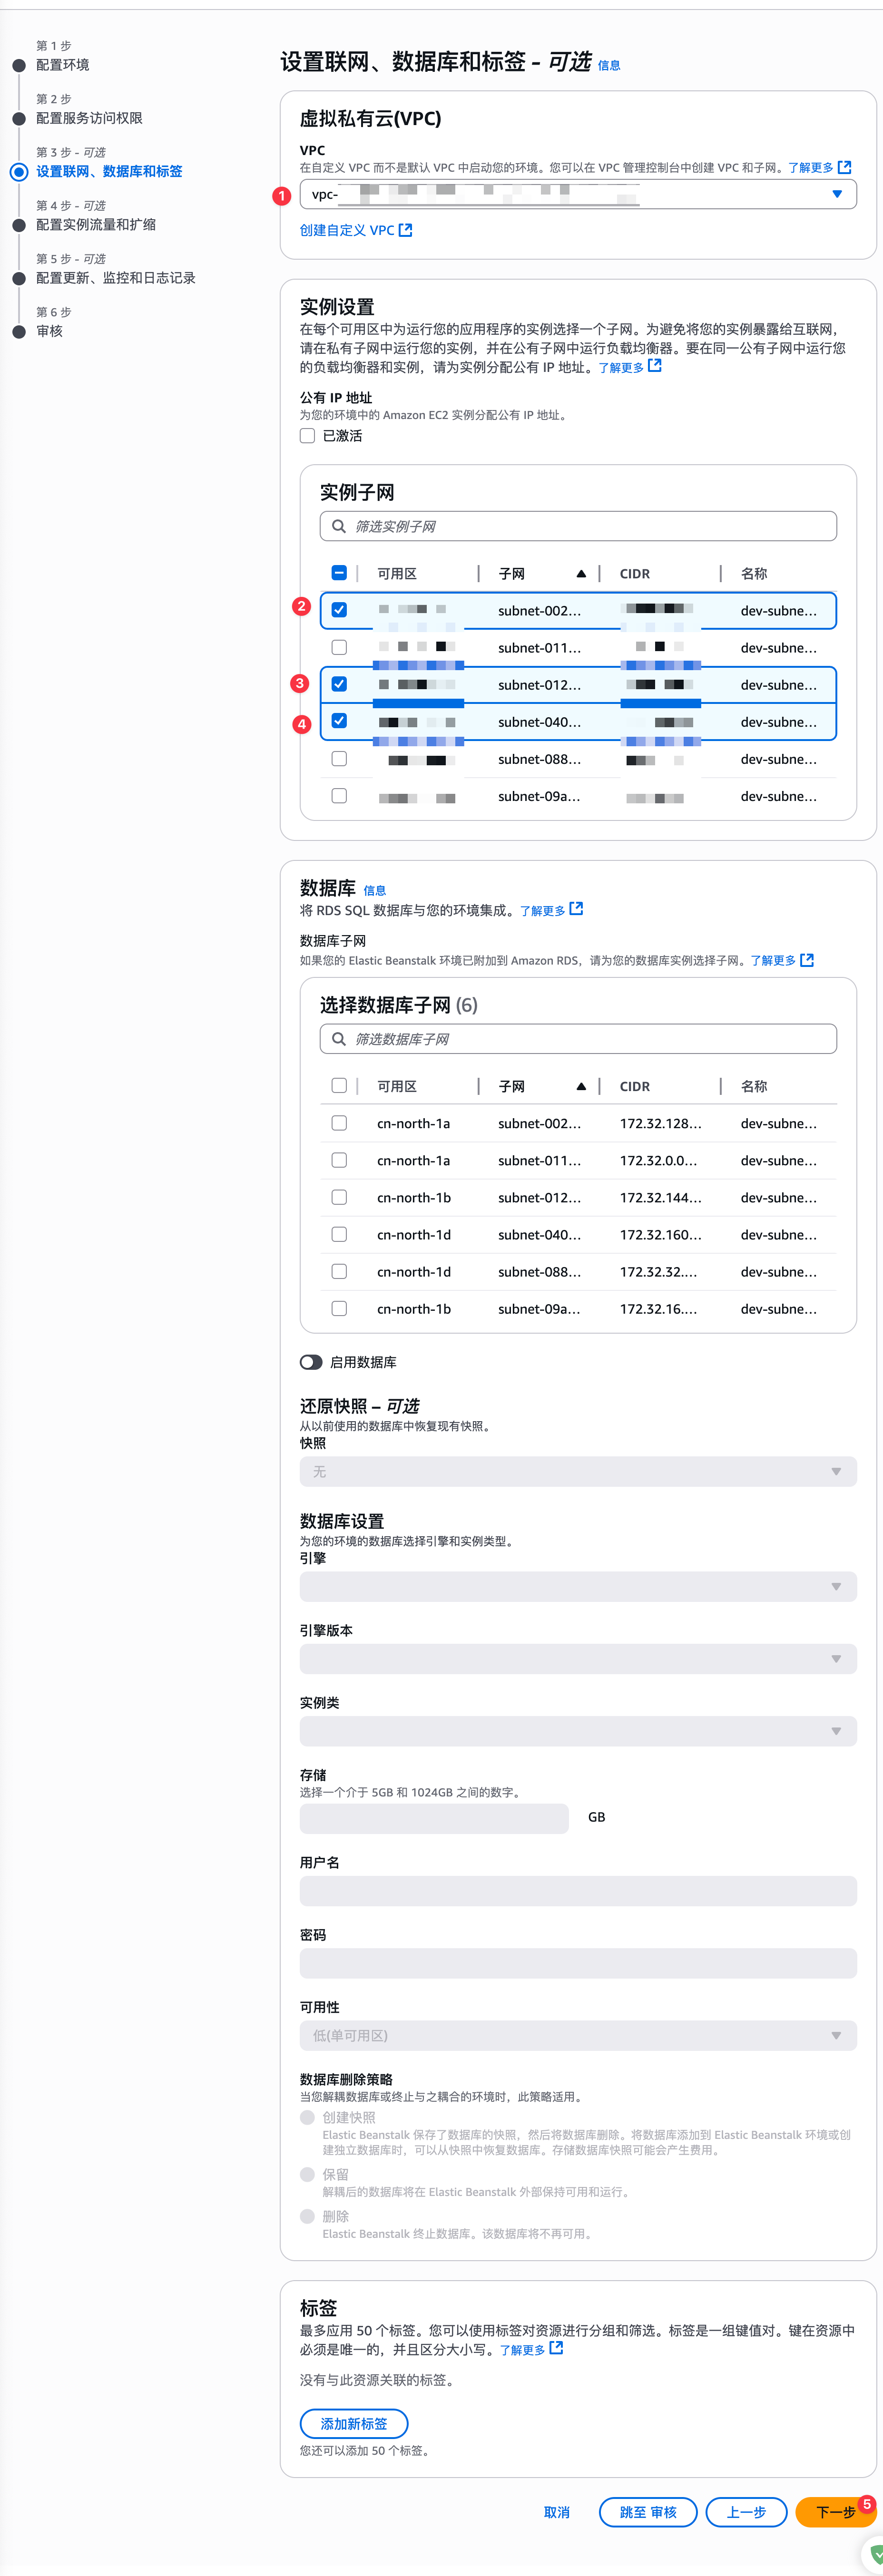Open the 快照 dropdown showing 无
This screenshot has height=2576, width=883.
pyautogui.click(x=578, y=1471)
